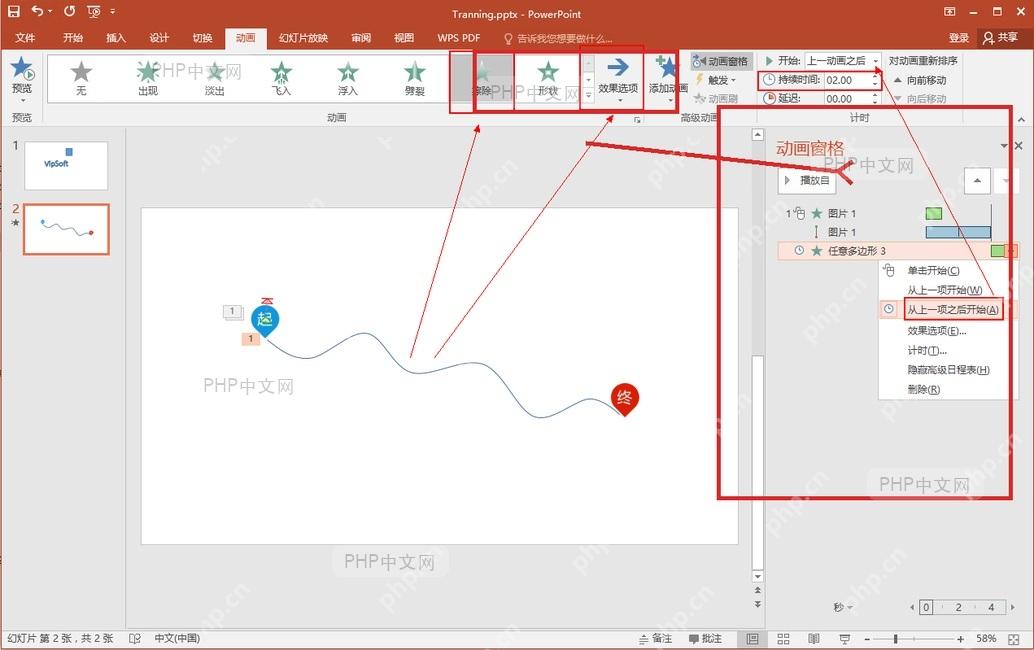The height and width of the screenshot is (650, 1034).
Task: Open the WPS PDF tab
Action: (x=459, y=38)
